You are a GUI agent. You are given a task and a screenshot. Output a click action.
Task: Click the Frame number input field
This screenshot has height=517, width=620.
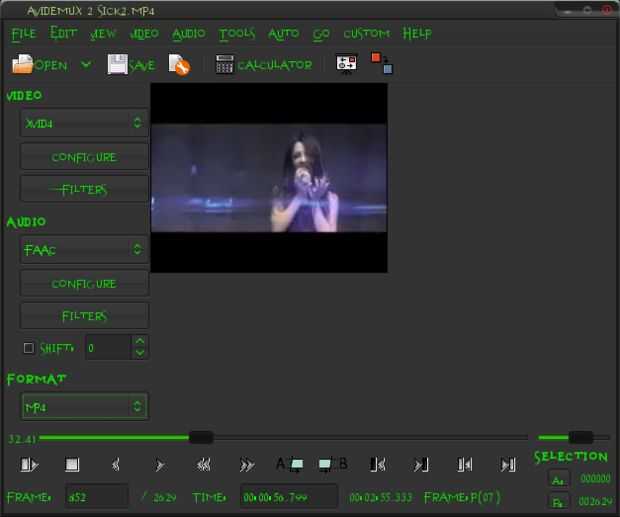click(97, 496)
